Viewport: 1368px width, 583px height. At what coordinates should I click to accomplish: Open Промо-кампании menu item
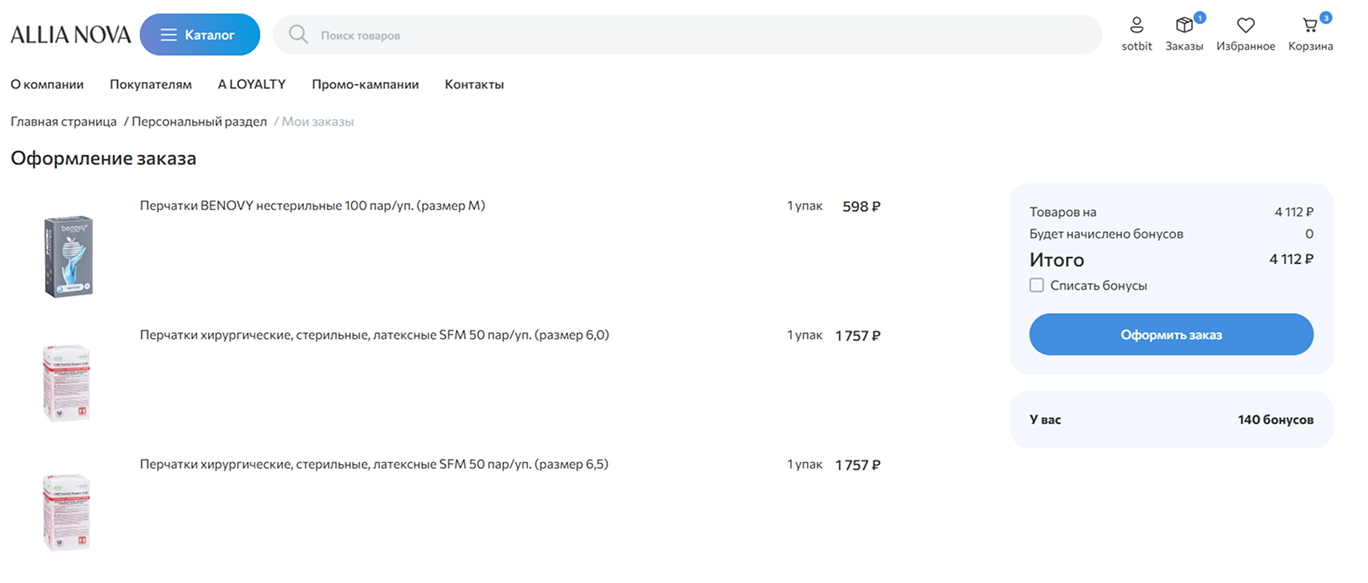pyautogui.click(x=365, y=85)
